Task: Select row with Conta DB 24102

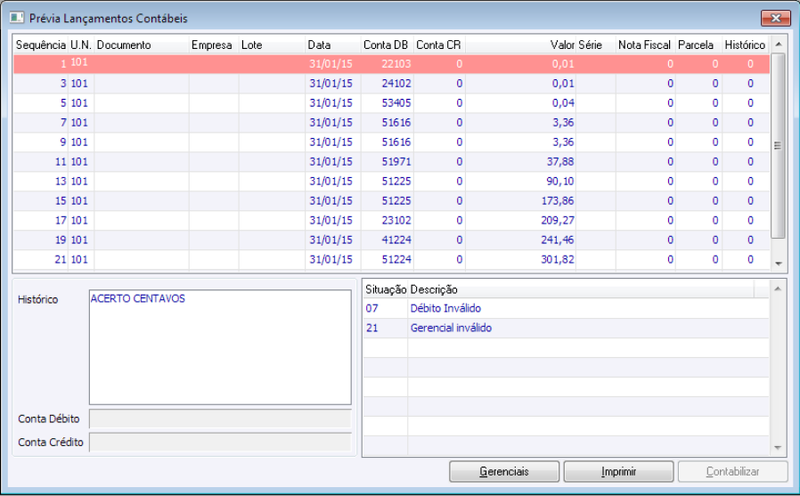Action: [x=391, y=83]
